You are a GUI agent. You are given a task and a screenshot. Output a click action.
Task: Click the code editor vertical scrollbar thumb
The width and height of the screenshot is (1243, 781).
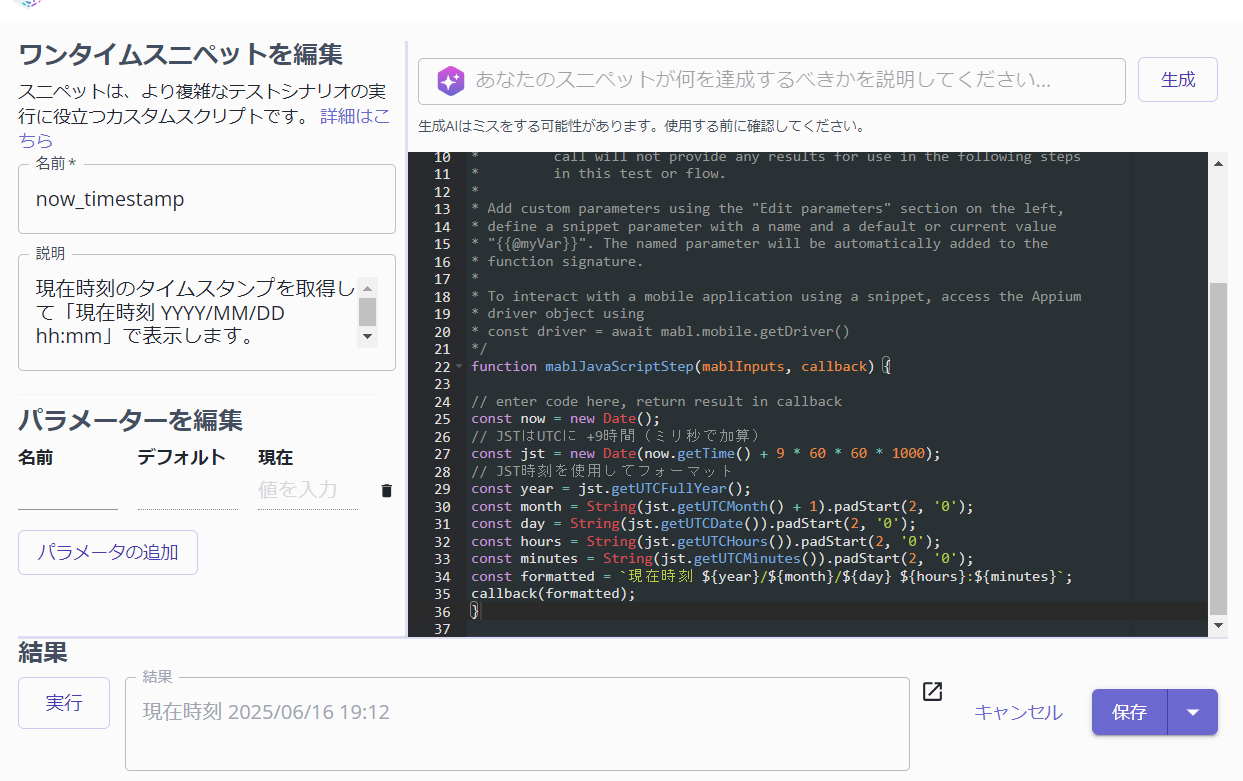click(1218, 448)
